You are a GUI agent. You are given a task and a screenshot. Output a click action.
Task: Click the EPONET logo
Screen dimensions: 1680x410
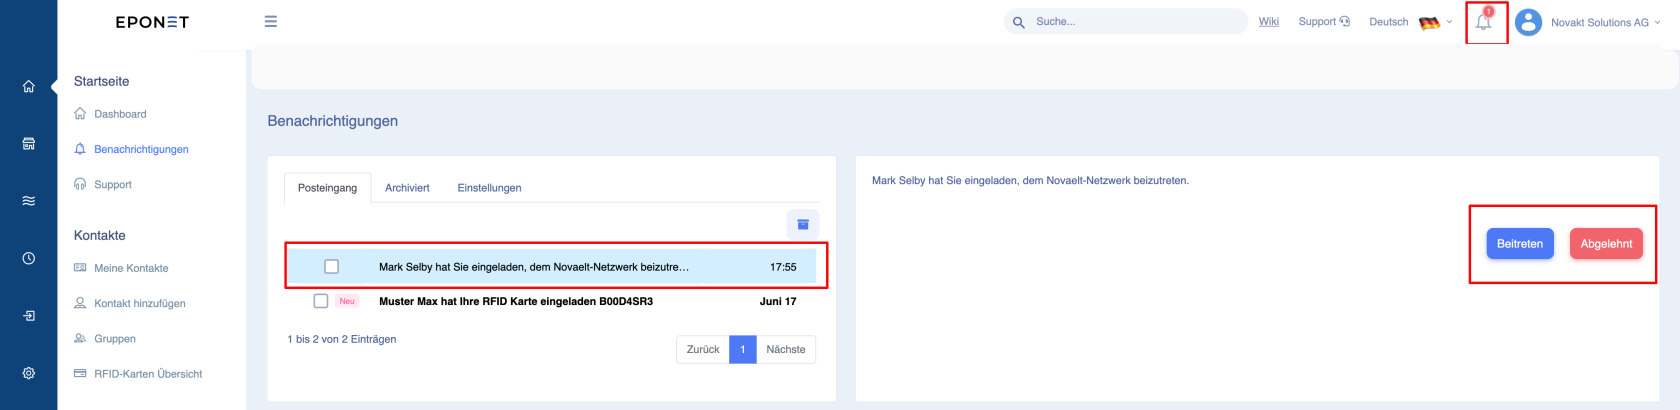(152, 22)
